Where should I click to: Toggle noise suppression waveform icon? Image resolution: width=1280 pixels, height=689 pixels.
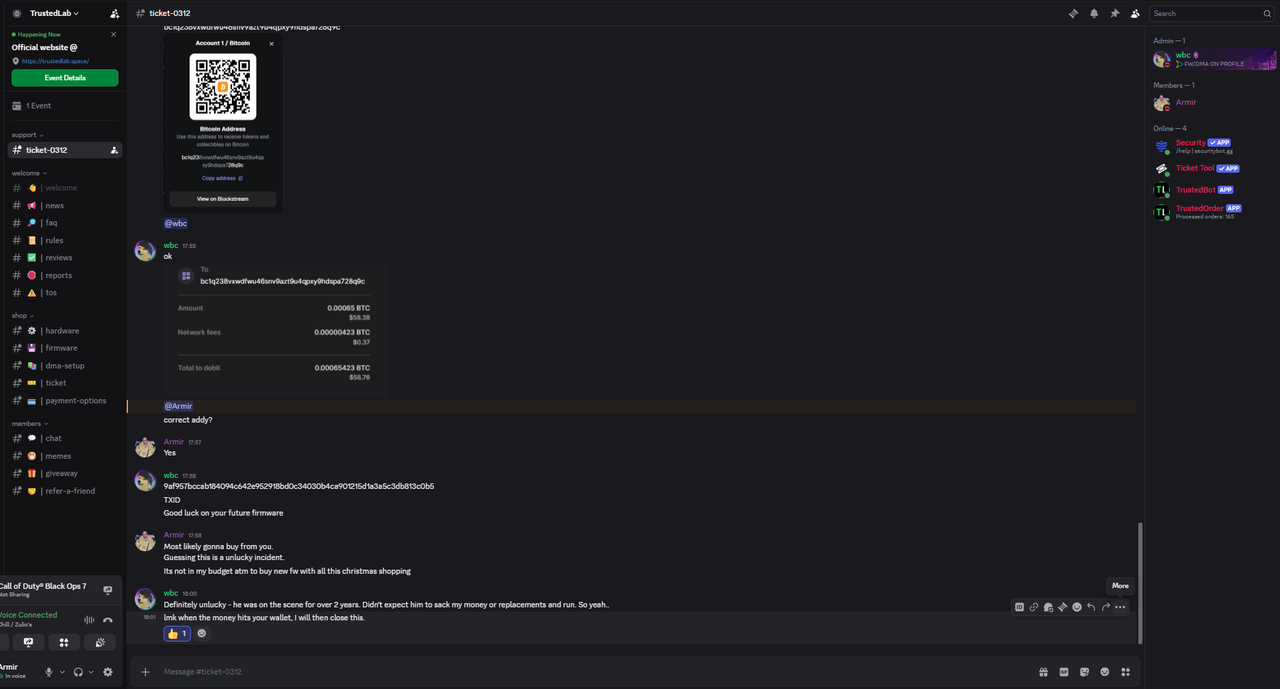click(x=89, y=620)
